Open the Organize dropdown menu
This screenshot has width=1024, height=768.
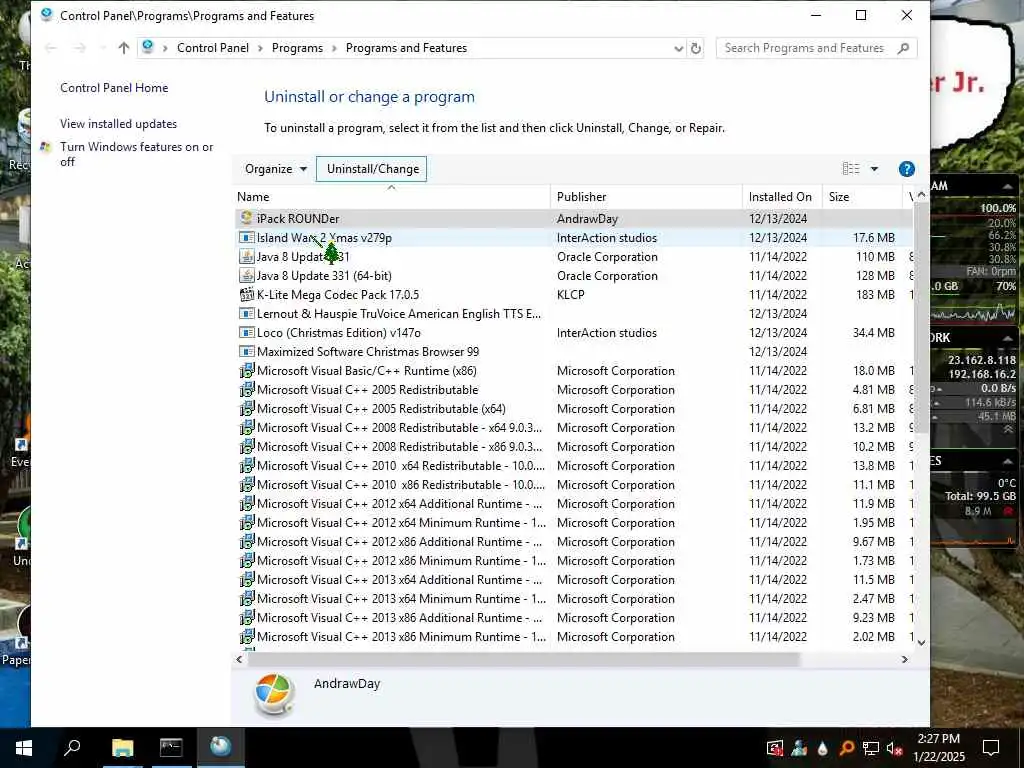[x=276, y=169]
